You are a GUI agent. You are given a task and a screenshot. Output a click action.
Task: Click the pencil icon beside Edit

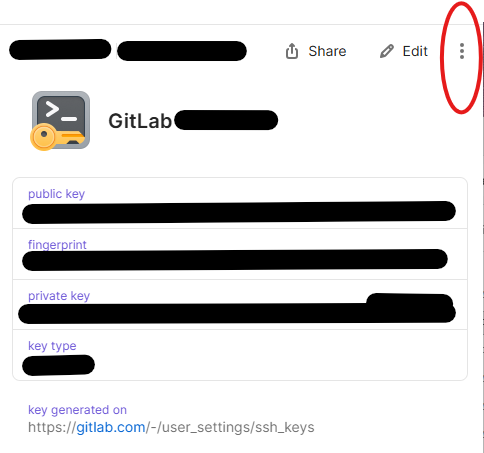coord(387,51)
